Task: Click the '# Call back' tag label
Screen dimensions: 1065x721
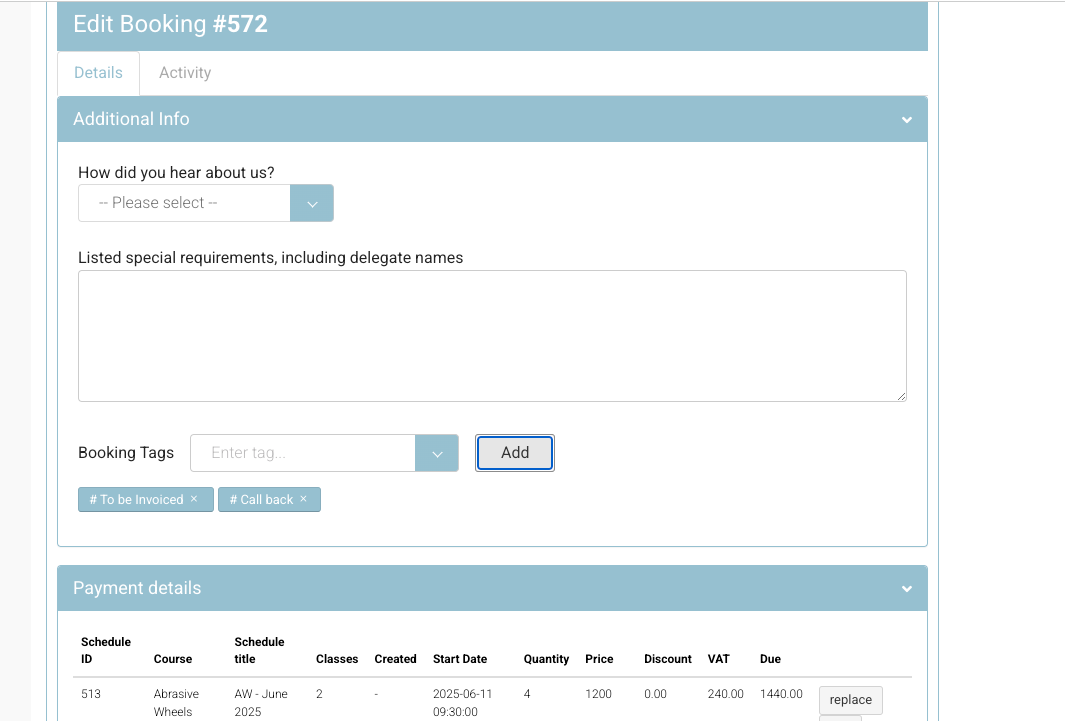Action: 261,500
